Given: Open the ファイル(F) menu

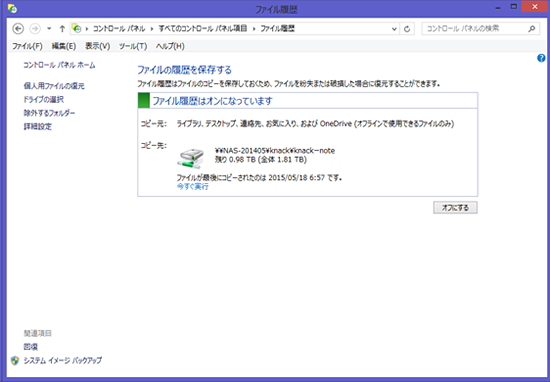Looking at the screenshot, I should tap(27, 46).
